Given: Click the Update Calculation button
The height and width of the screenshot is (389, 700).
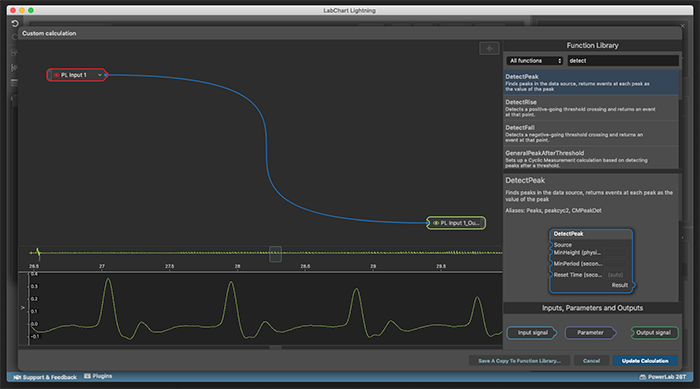Looking at the screenshot, I should (645, 361).
